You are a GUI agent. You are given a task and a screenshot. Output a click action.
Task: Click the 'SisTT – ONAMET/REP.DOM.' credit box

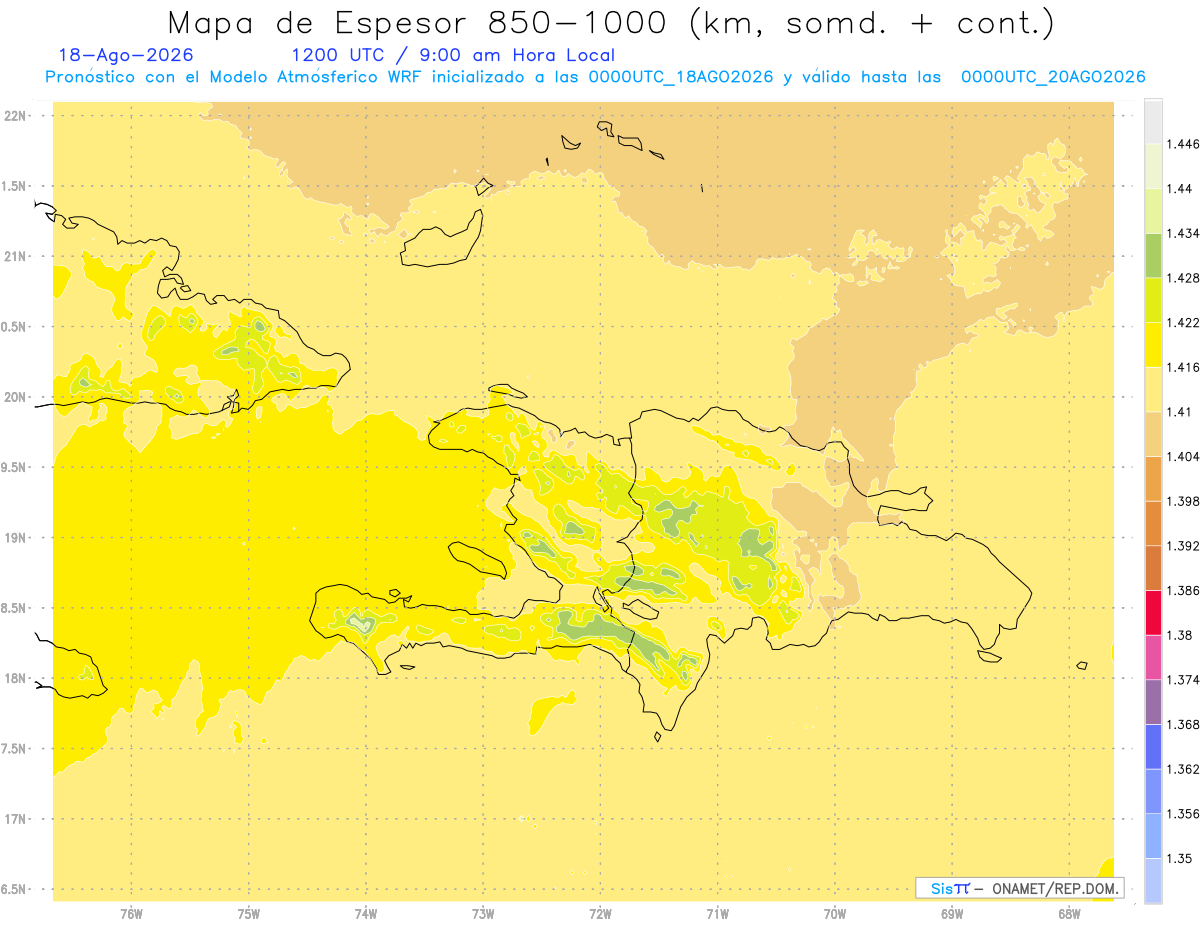point(1020,888)
